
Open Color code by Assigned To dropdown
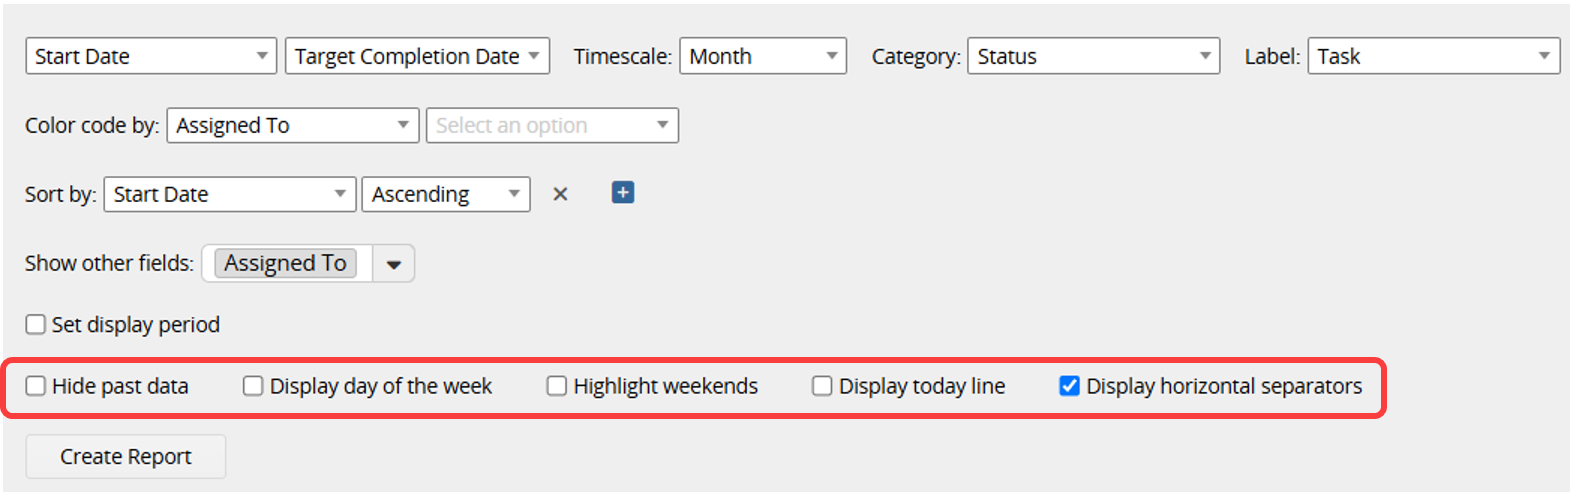[x=293, y=125]
